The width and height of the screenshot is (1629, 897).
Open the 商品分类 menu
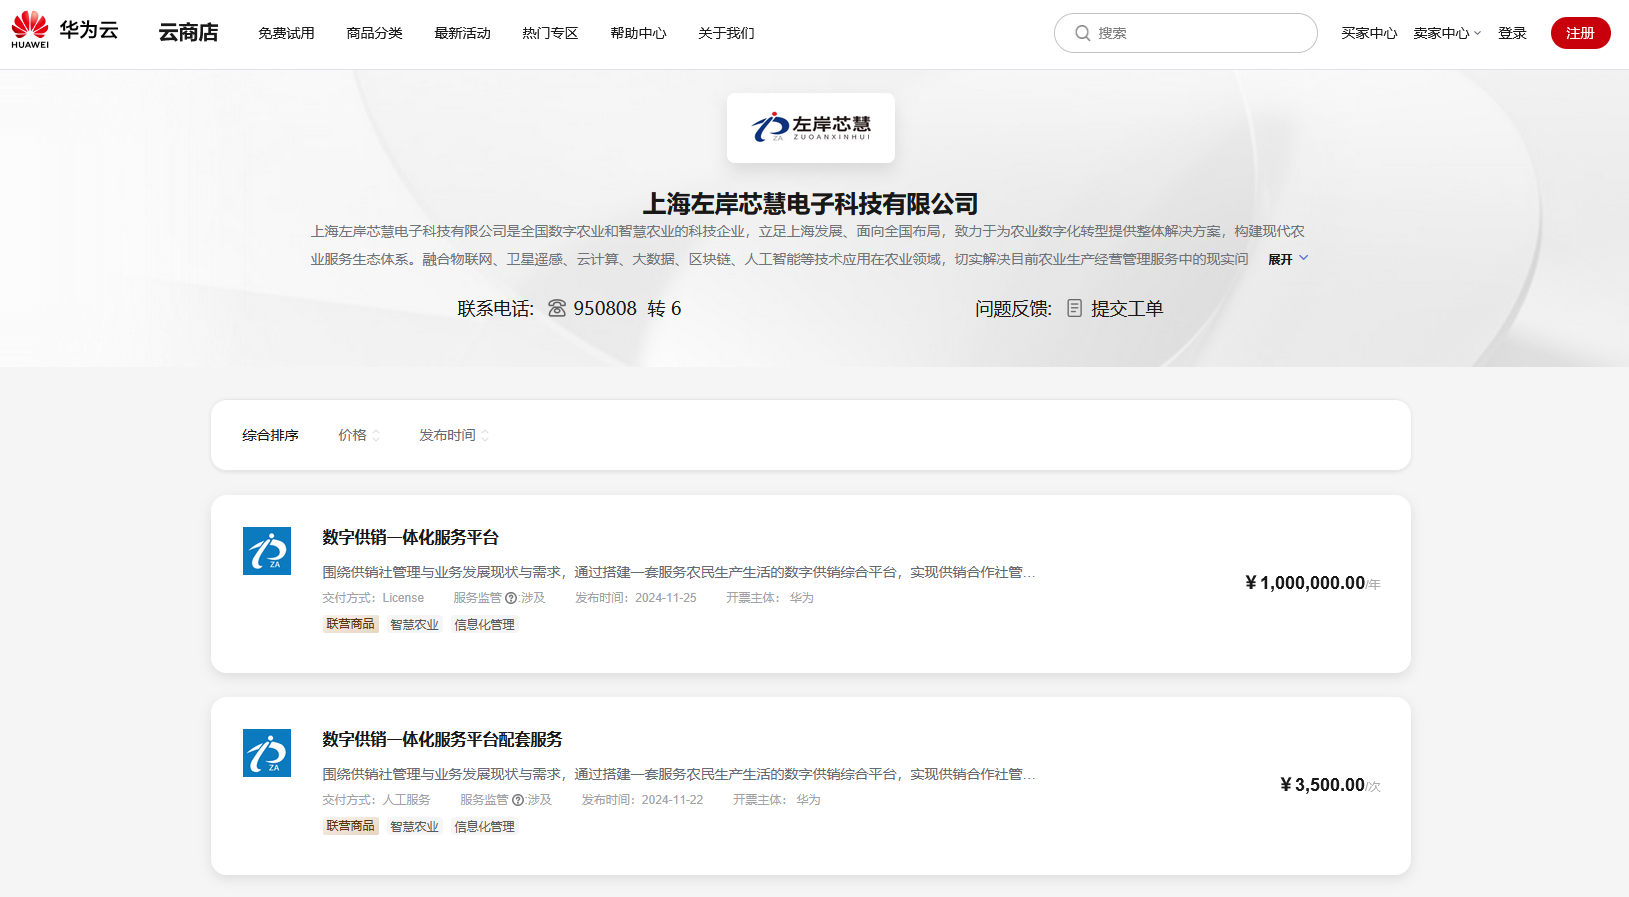[374, 33]
